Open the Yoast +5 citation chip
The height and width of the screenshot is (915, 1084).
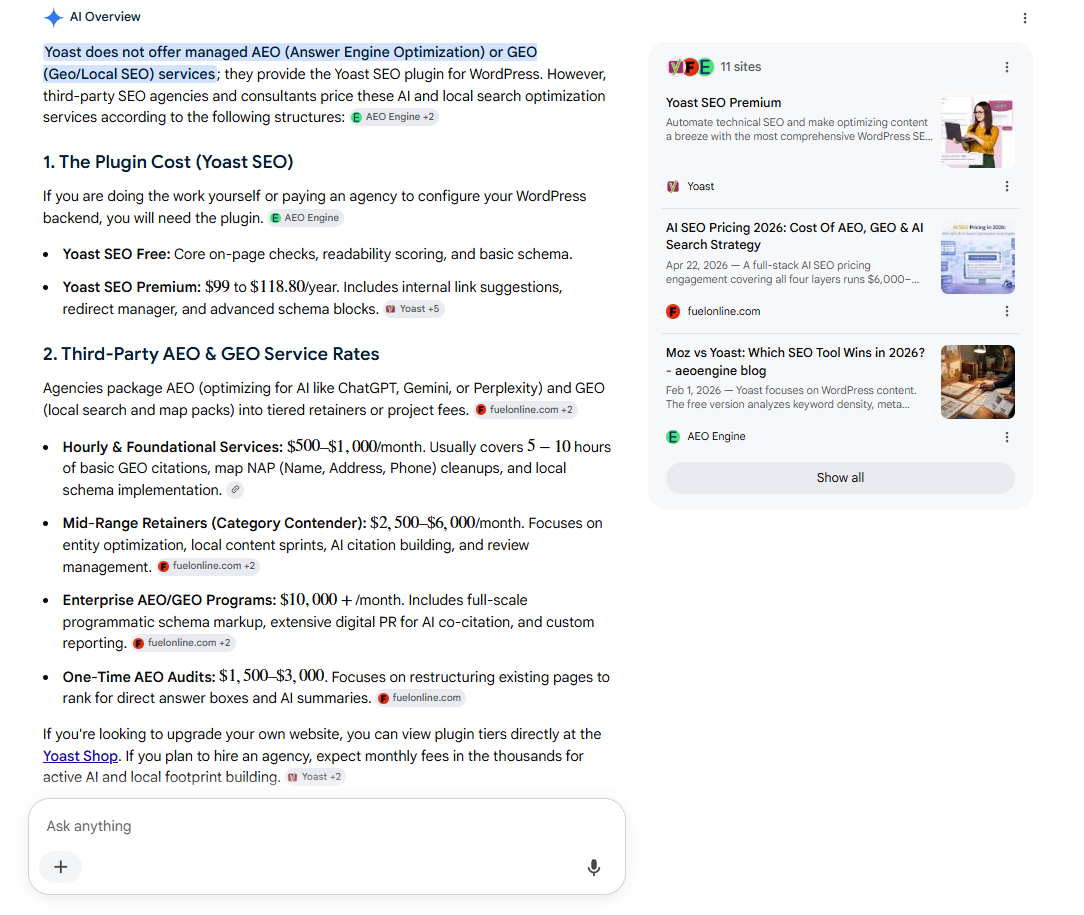tap(413, 309)
